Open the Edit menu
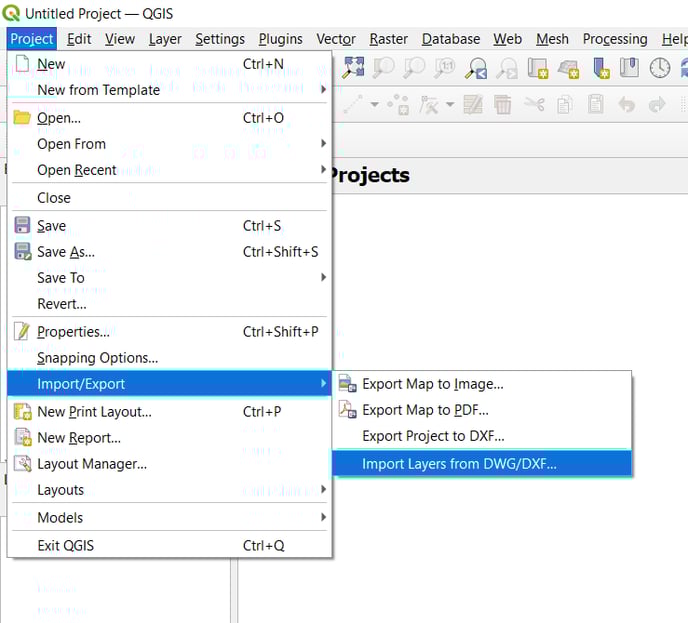The height and width of the screenshot is (623, 688). point(79,39)
